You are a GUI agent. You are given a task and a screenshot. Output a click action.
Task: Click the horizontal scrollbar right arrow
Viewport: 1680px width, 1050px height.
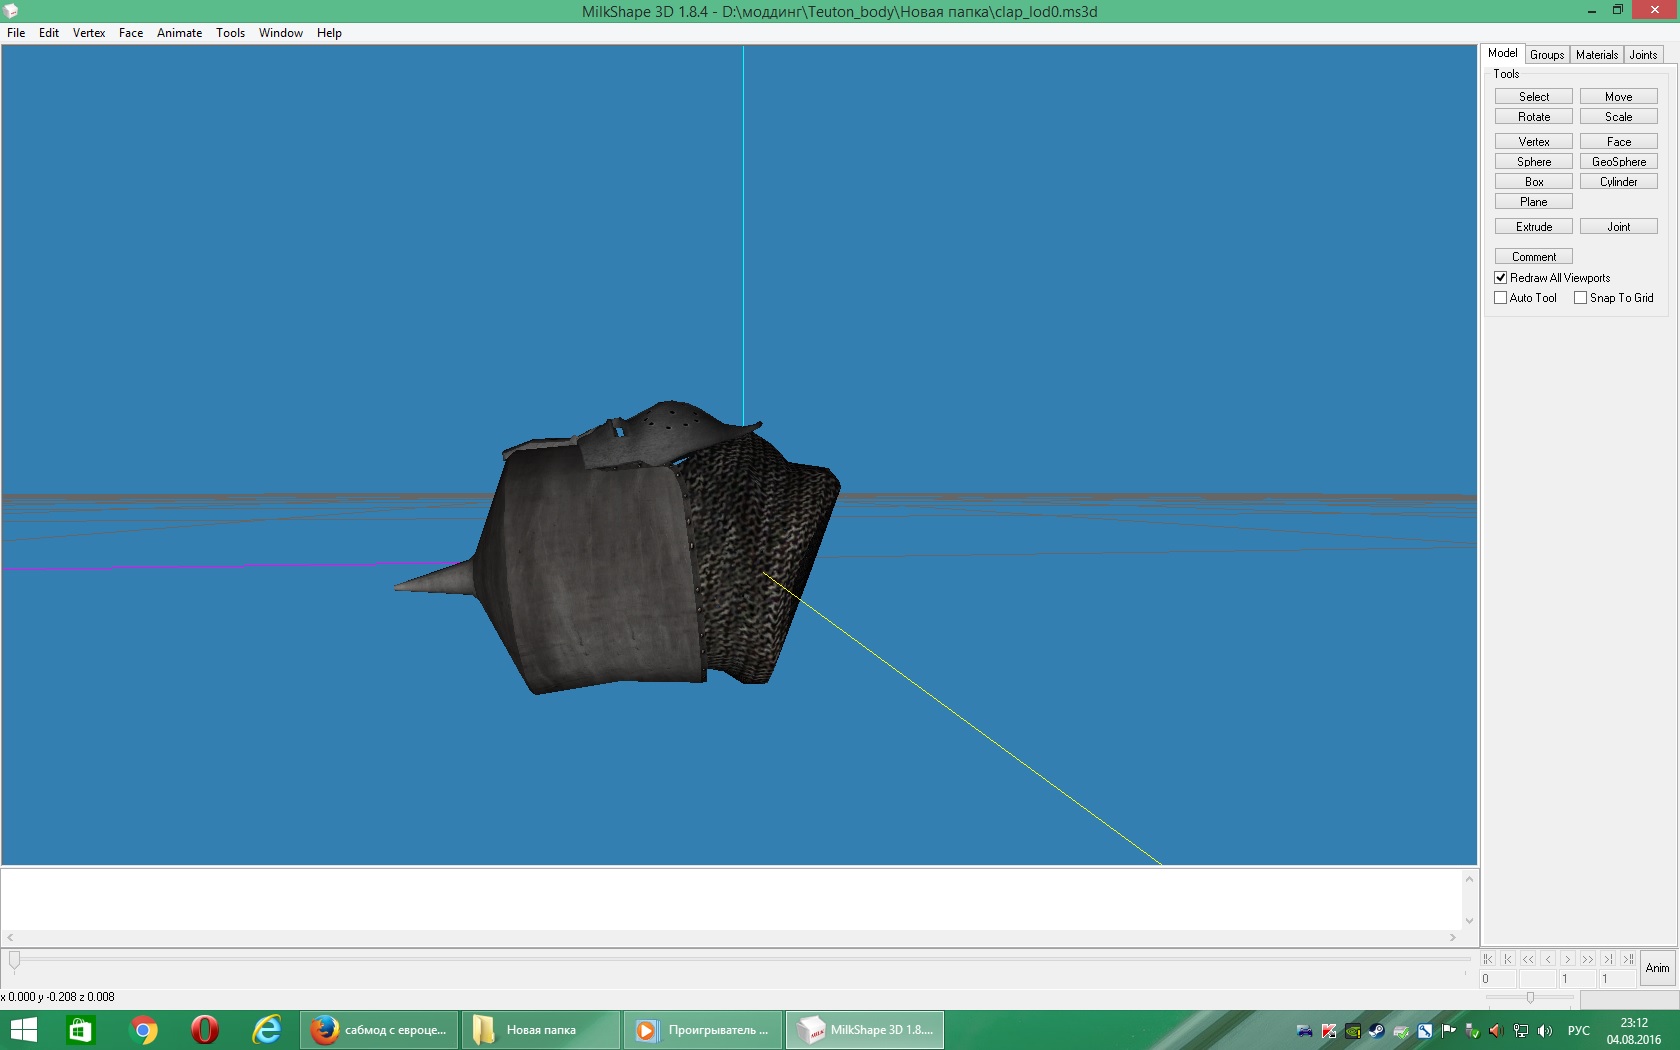tap(1453, 938)
